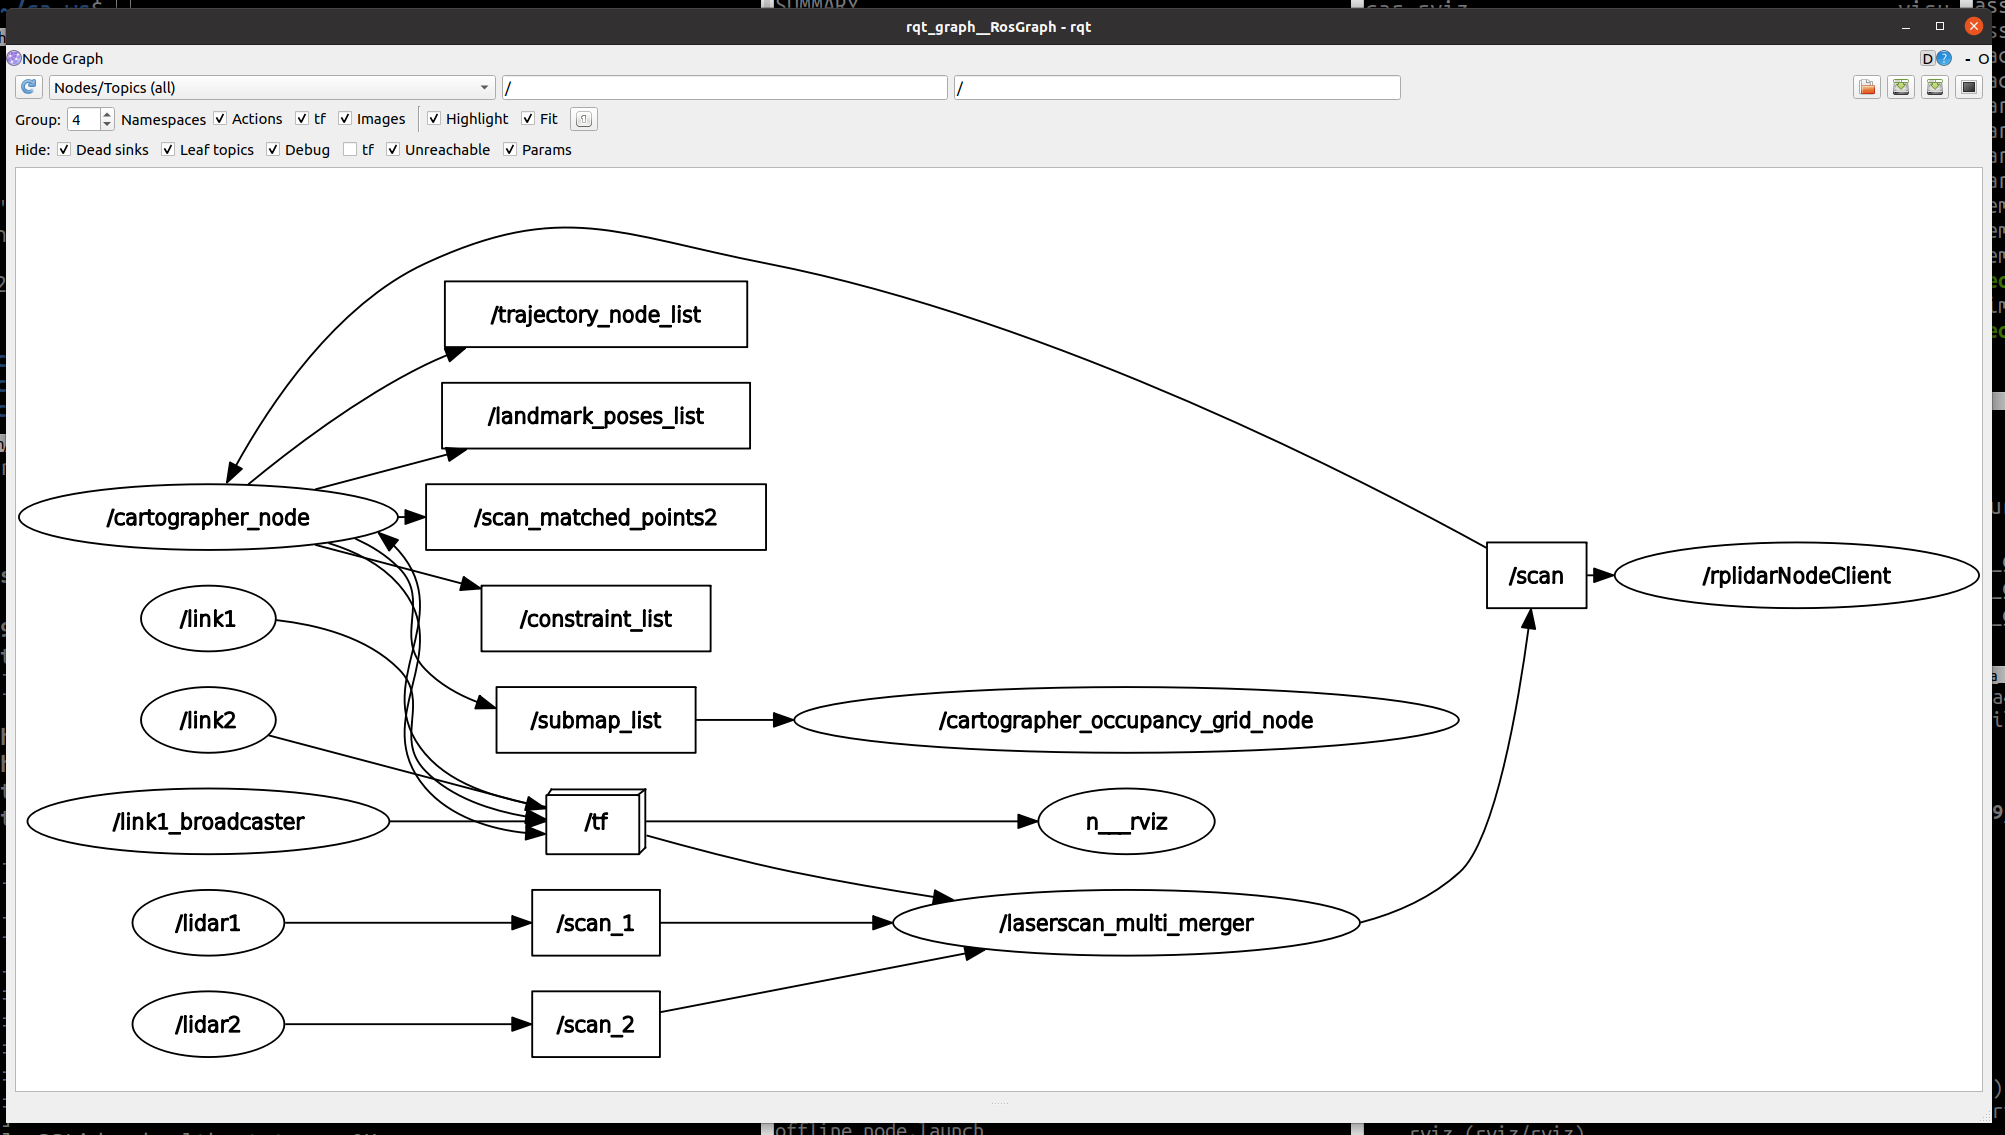This screenshot has height=1135, width=2005.
Task: Select the /cartographer_occupancy_grid_node ellipse
Action: point(1126,720)
